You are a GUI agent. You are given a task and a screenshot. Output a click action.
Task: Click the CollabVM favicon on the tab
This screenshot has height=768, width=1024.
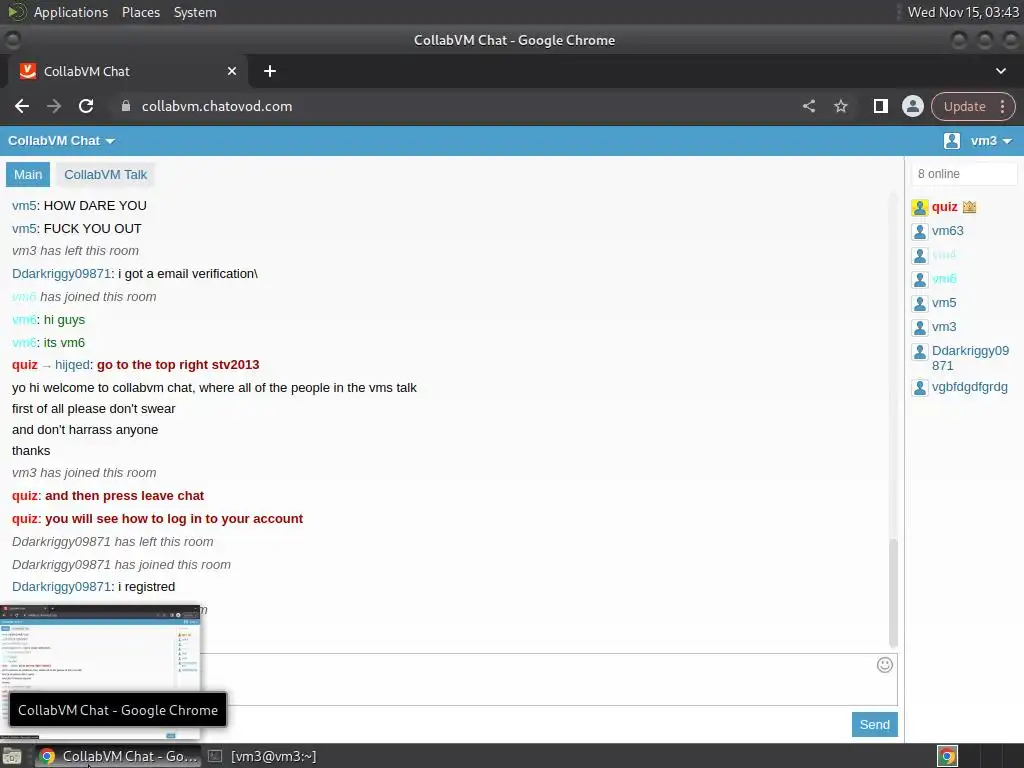point(27,71)
